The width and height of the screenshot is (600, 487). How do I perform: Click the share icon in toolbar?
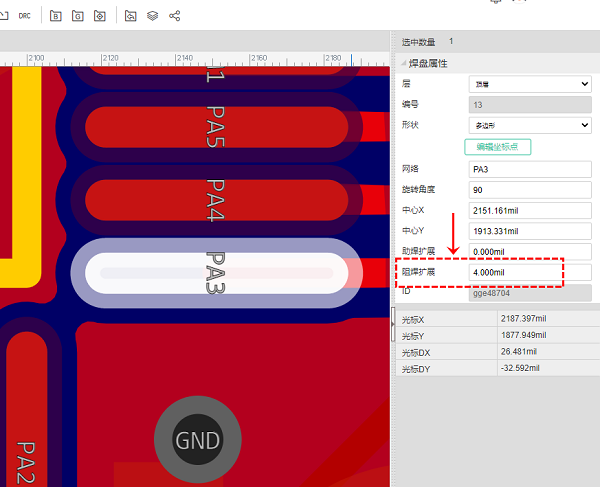coord(176,16)
